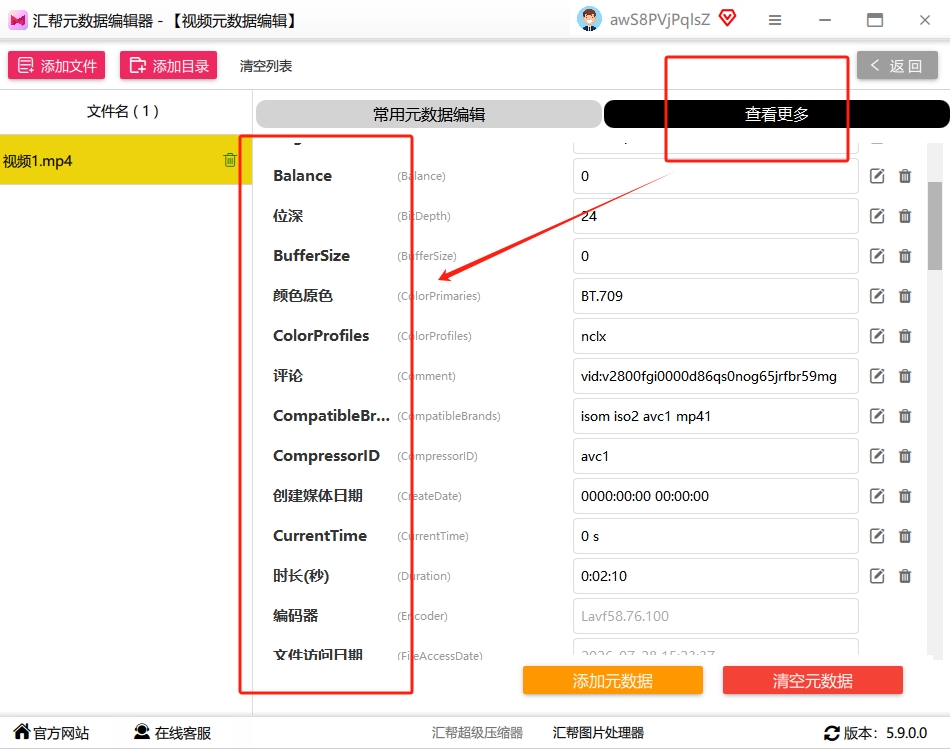Delete the ColorProfiles metadata row
Viewport: 950px width, 751px height.
(905, 336)
